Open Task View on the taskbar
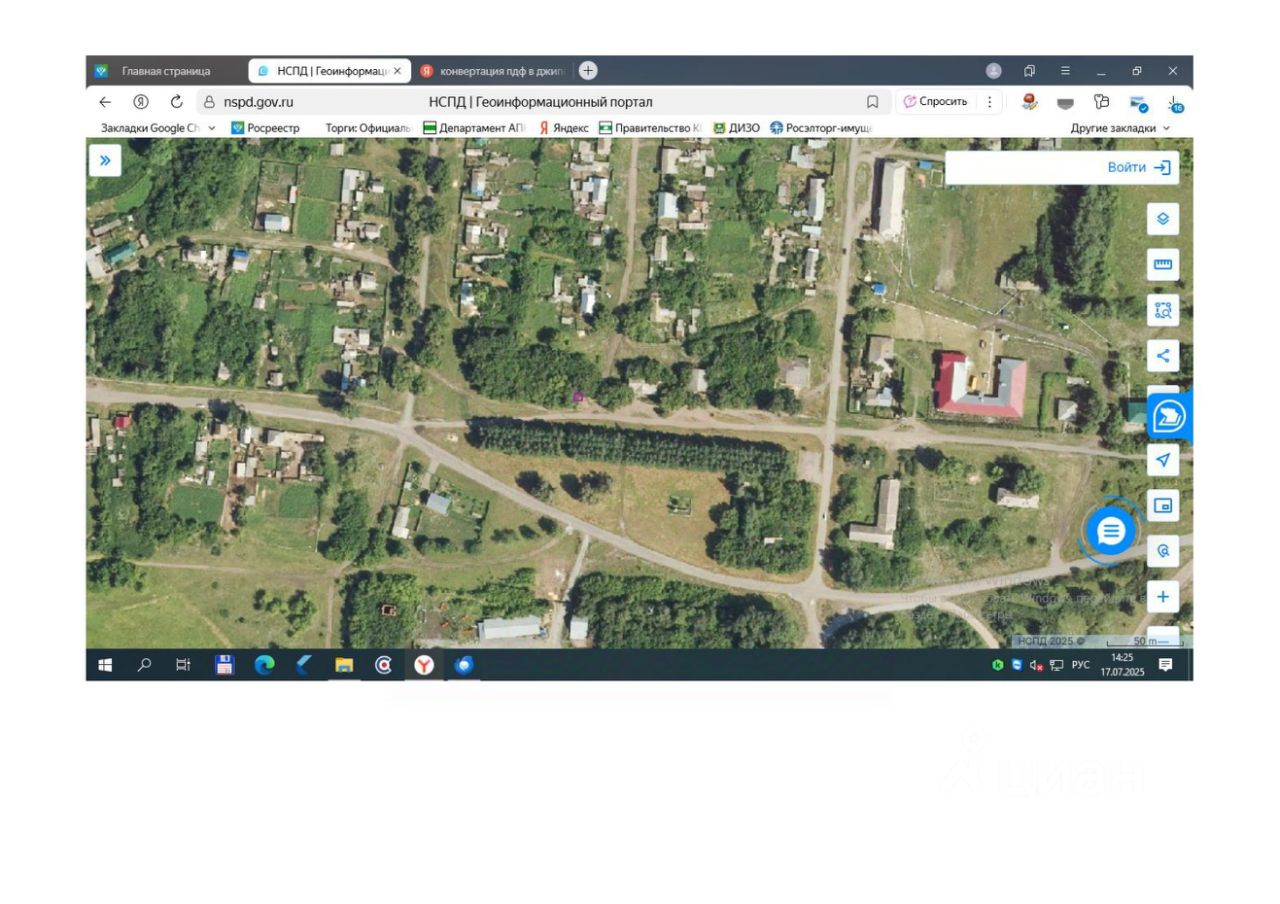 tap(184, 665)
